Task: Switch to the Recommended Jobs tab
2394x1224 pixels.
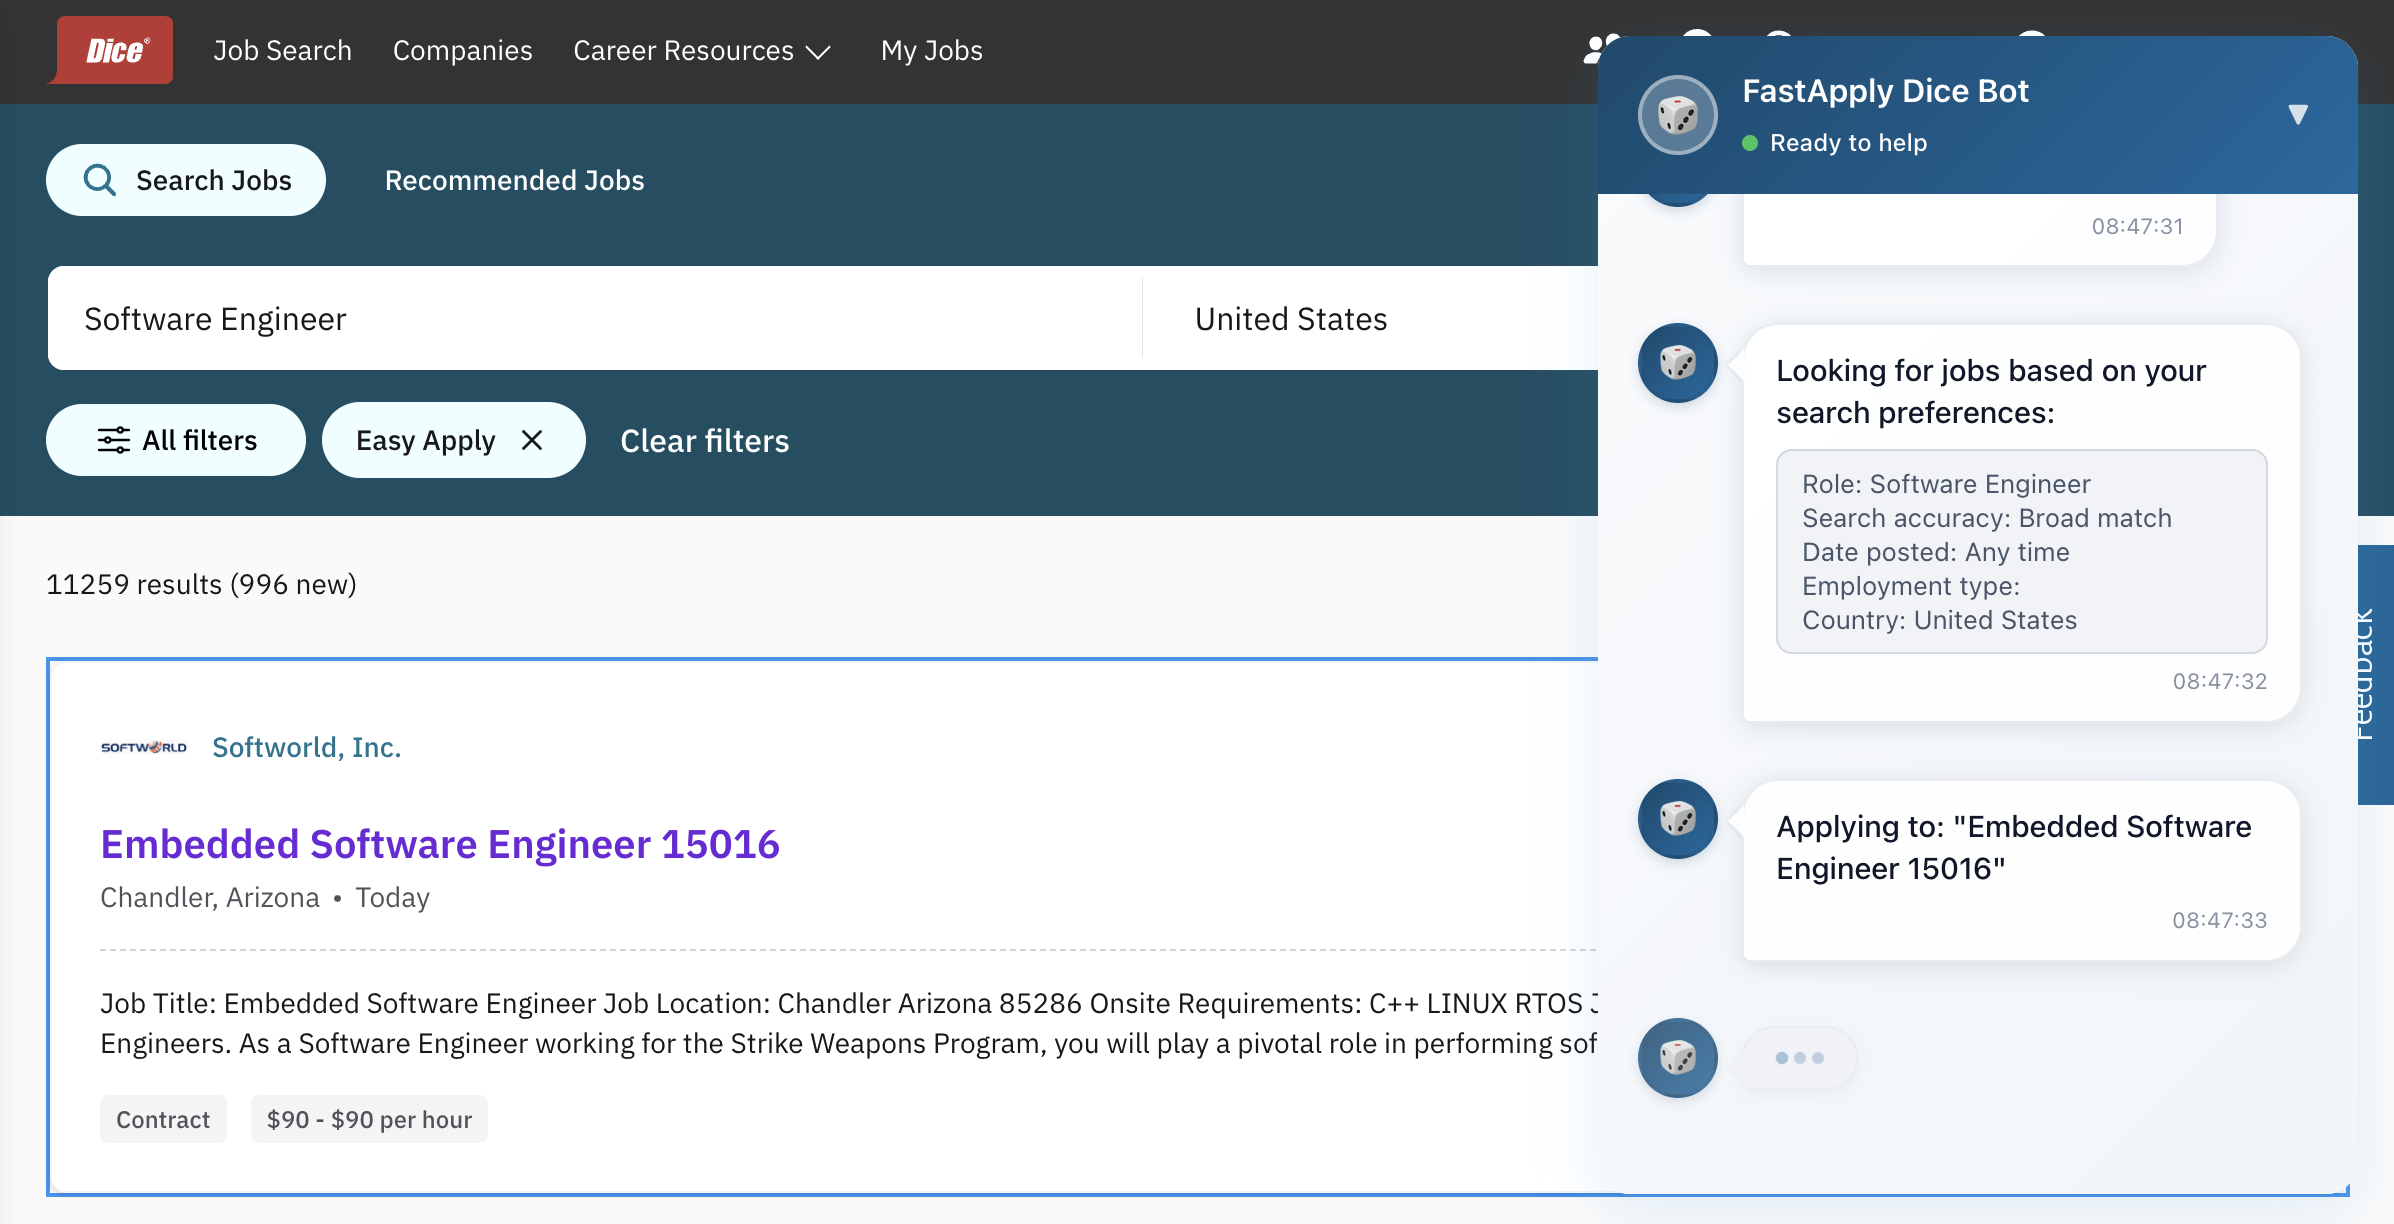Action: pyautogui.click(x=514, y=180)
